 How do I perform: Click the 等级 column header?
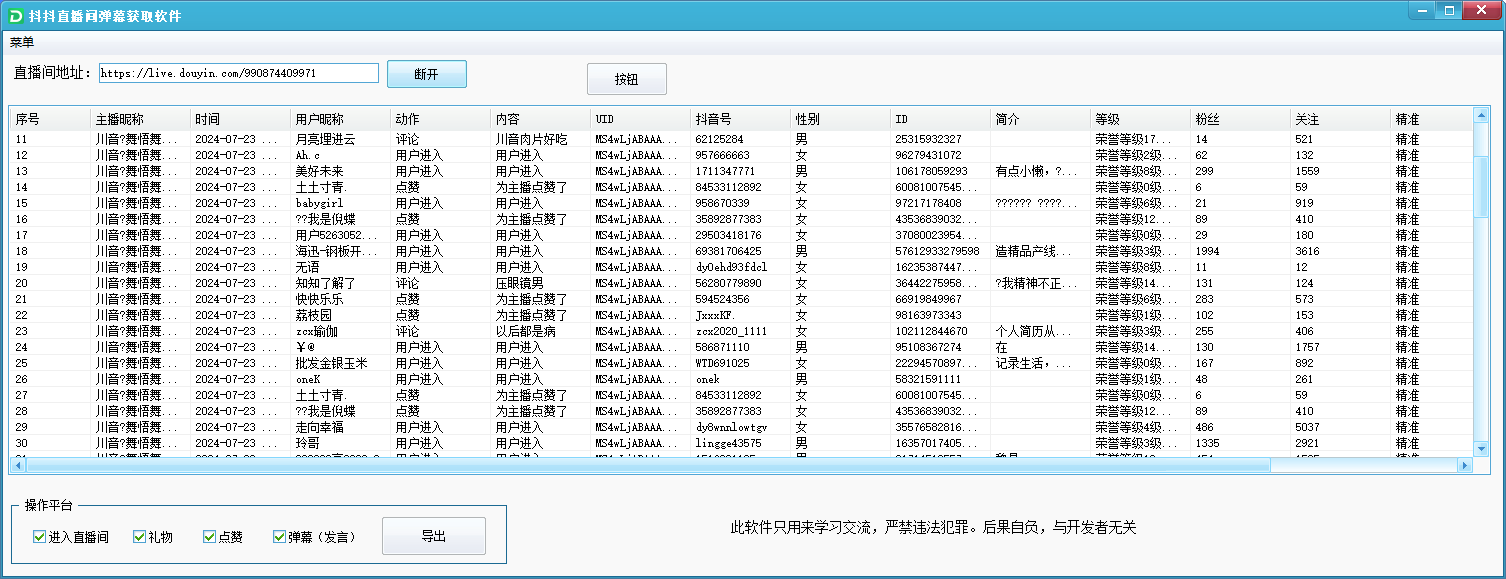(x=1140, y=119)
